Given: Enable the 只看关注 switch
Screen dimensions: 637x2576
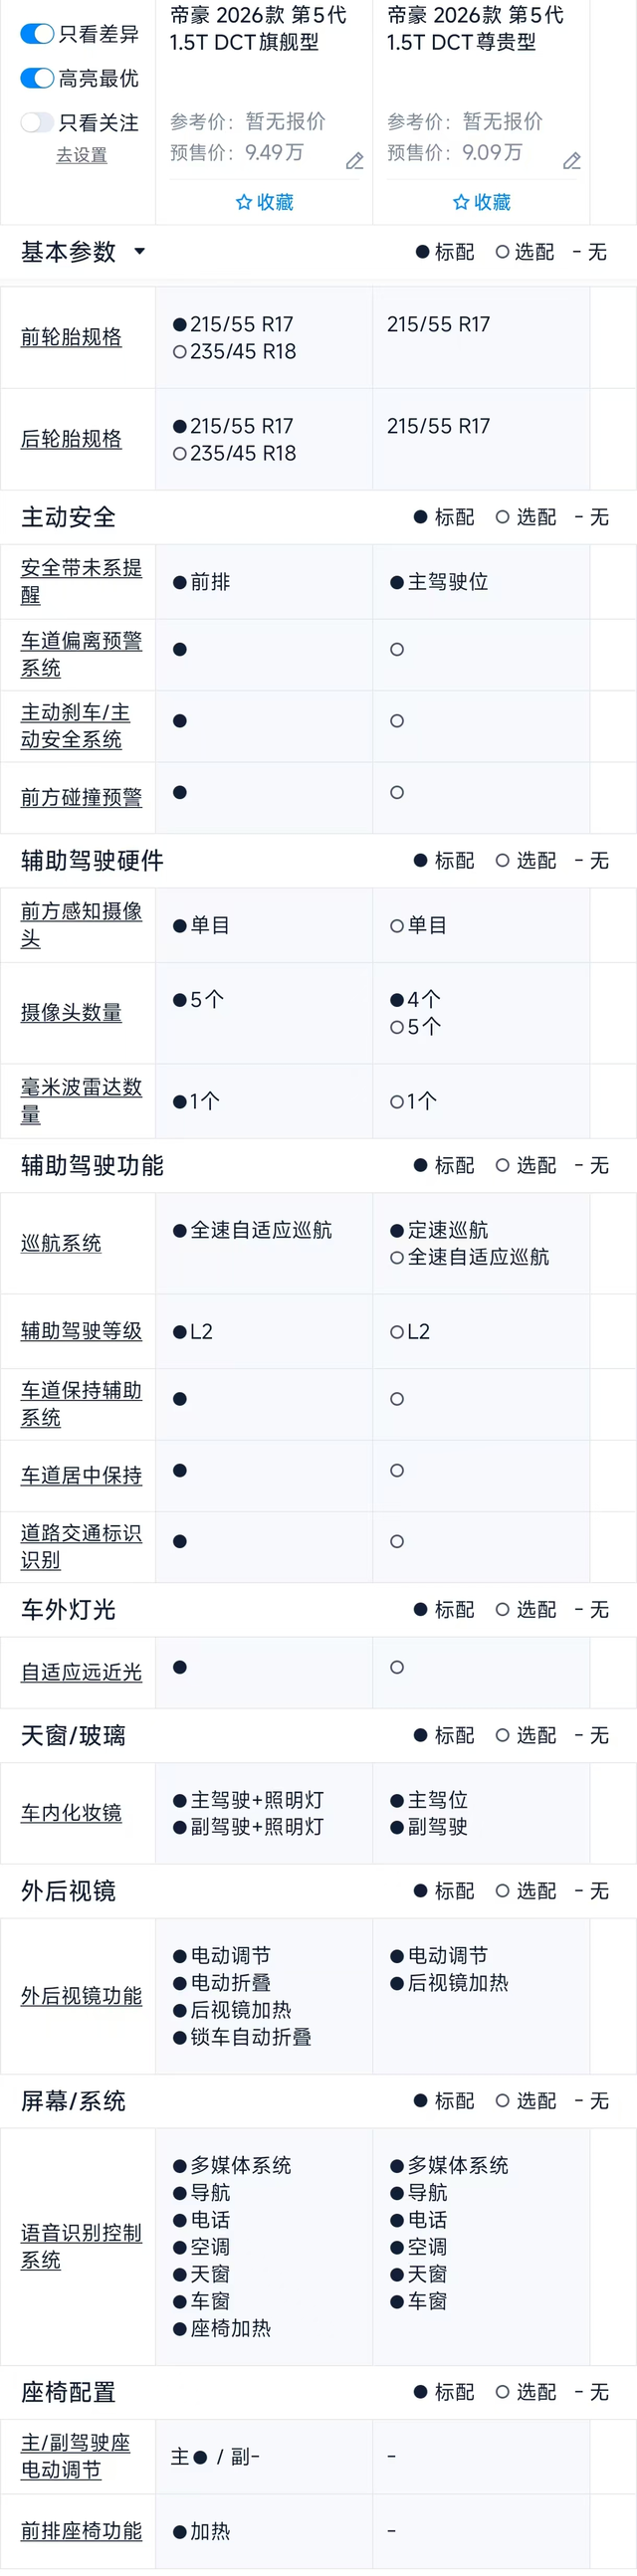Looking at the screenshot, I should tap(37, 122).
